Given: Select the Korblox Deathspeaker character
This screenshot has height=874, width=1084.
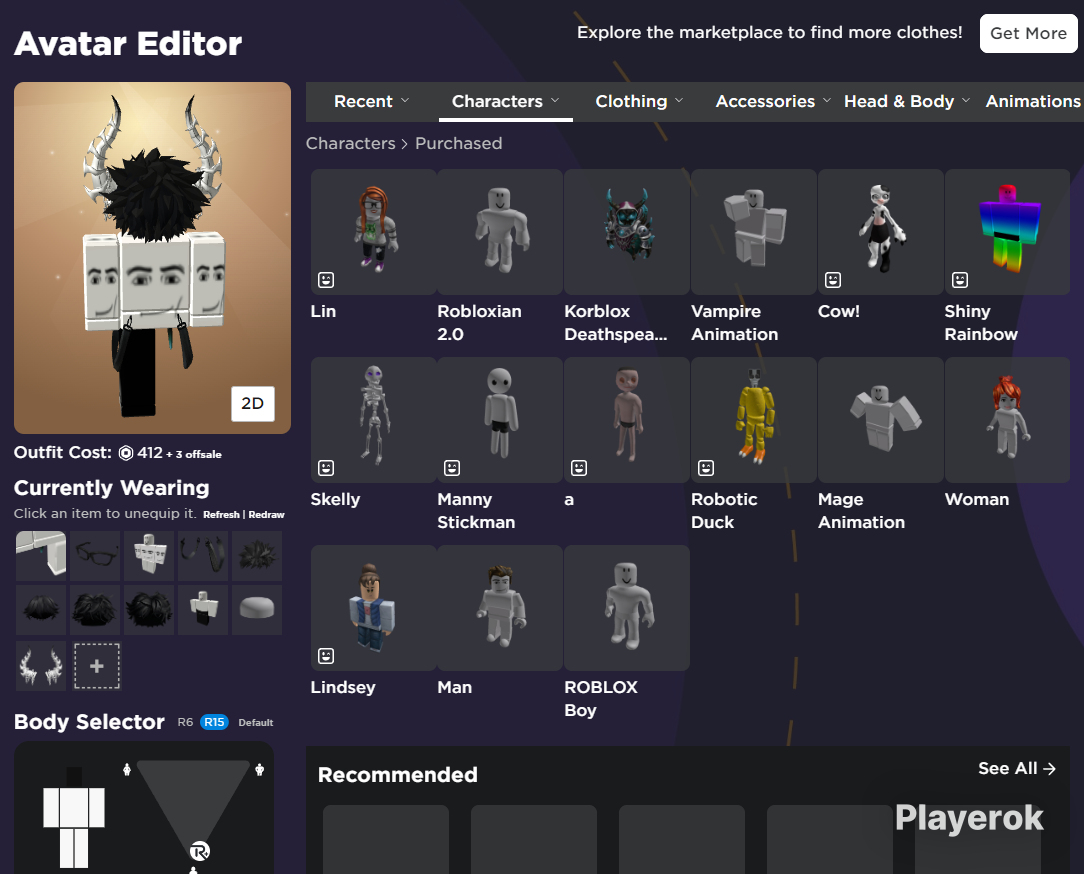Looking at the screenshot, I should (627, 232).
